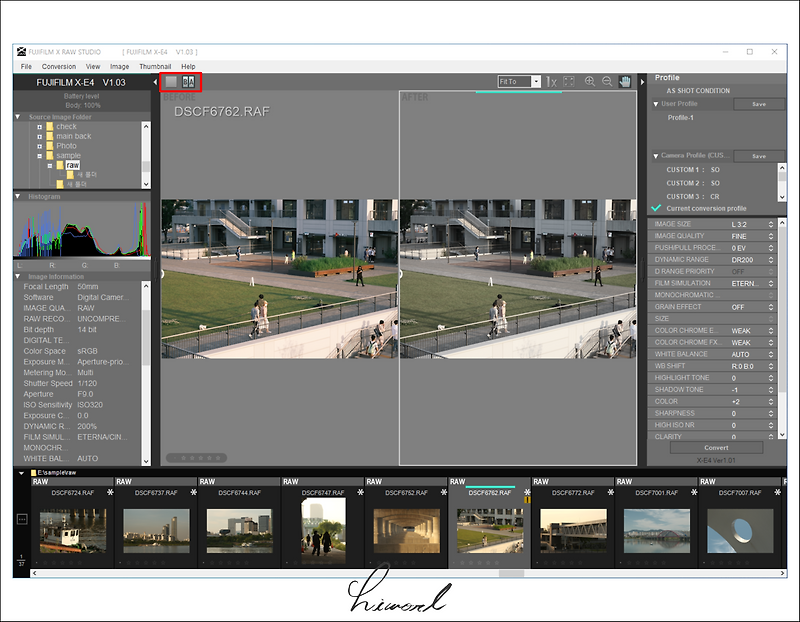Change FILM SIMULATION stepper value

(771, 283)
